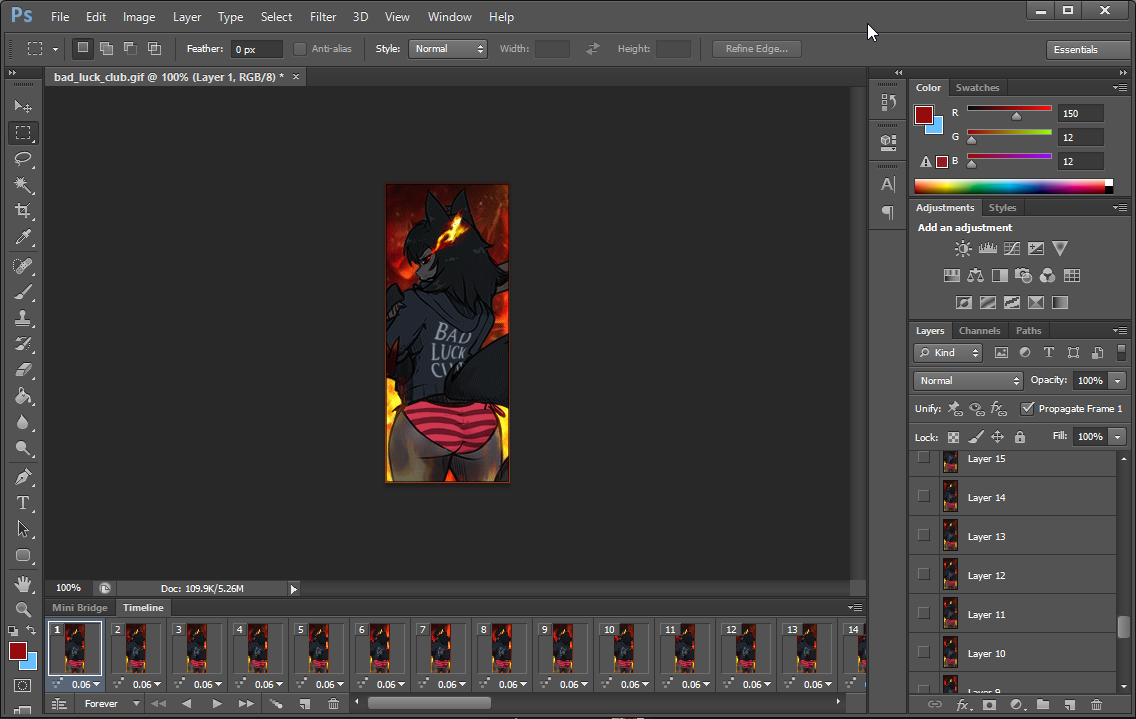Show Layer 14 visibility

tap(924, 496)
